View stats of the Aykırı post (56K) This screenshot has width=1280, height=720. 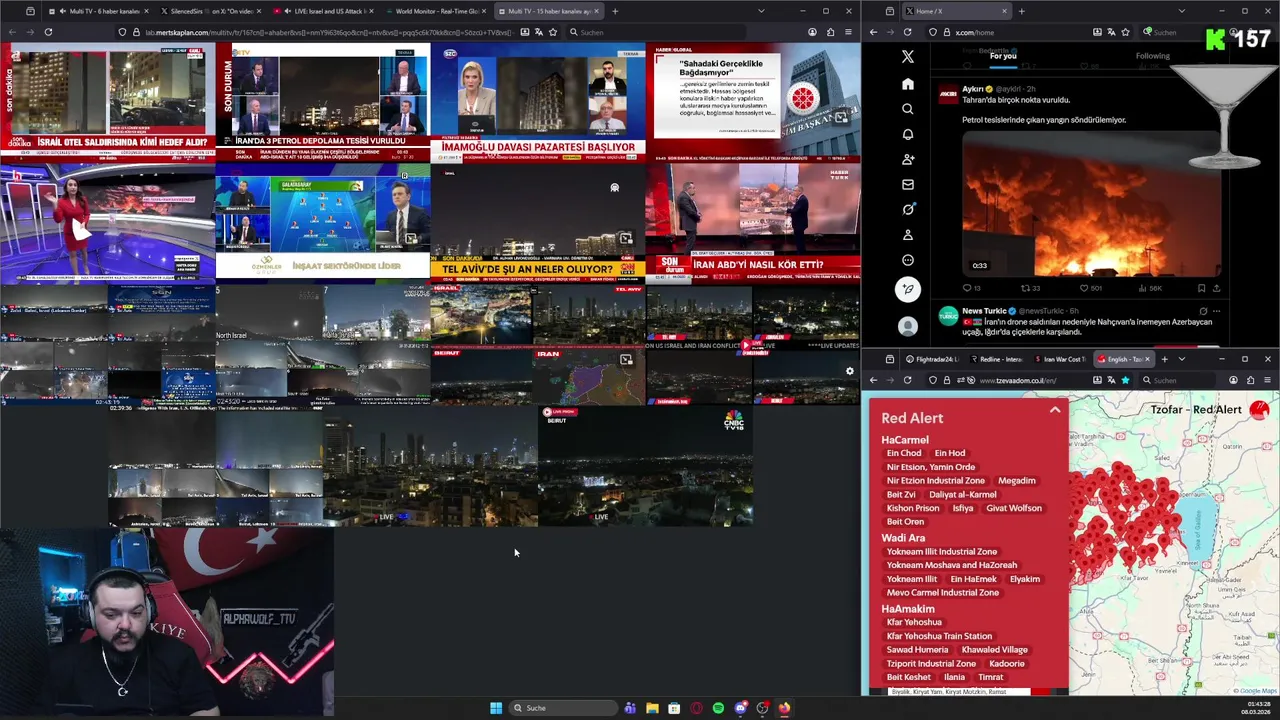tap(1149, 288)
